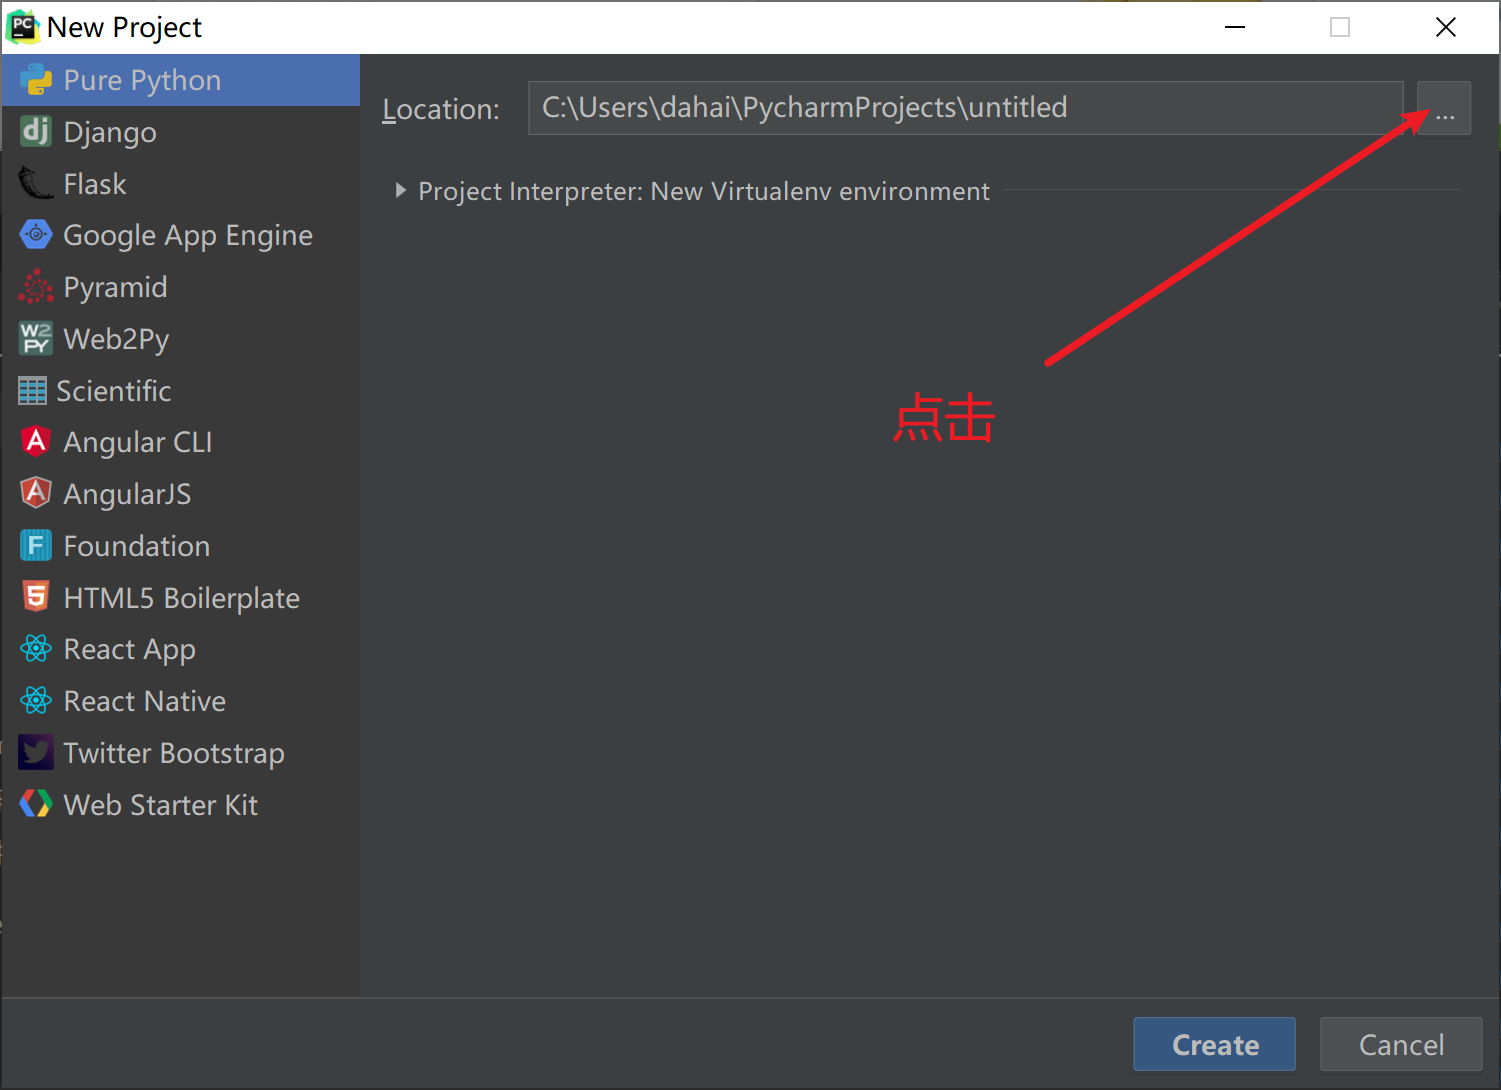Expand the Project Interpreter section arrow
Image resolution: width=1501 pixels, height=1090 pixels.
coord(400,190)
